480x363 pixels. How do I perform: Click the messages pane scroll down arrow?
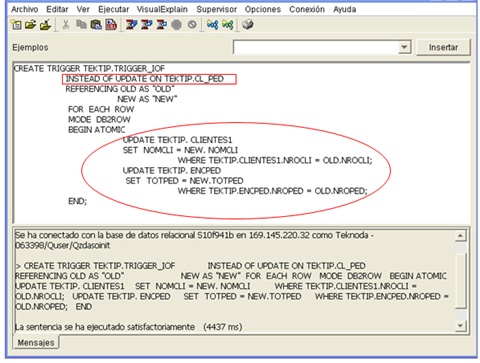(460, 325)
